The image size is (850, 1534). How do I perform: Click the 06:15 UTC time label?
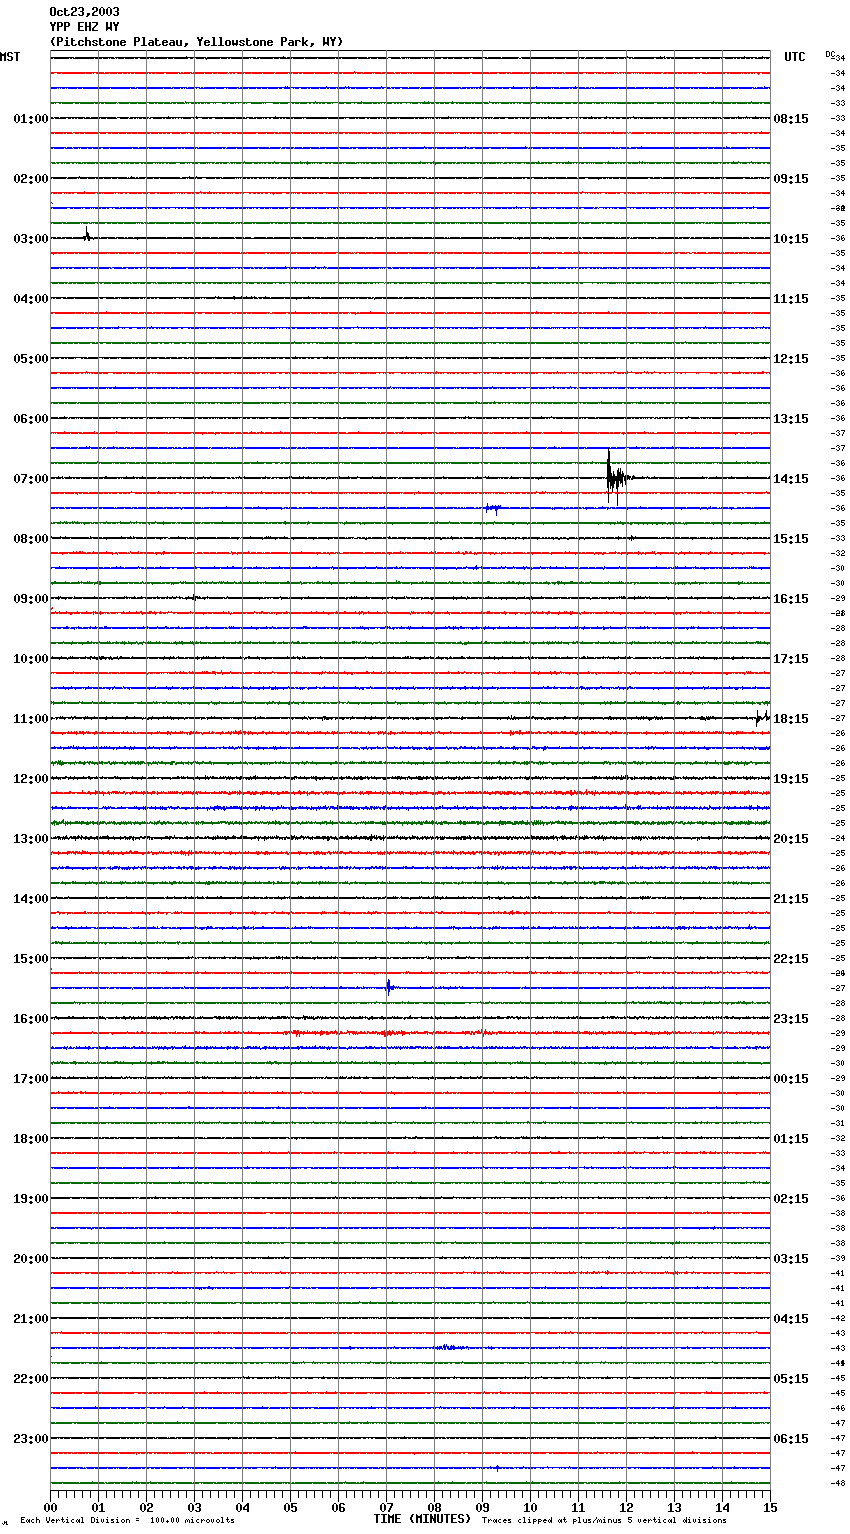(791, 1439)
